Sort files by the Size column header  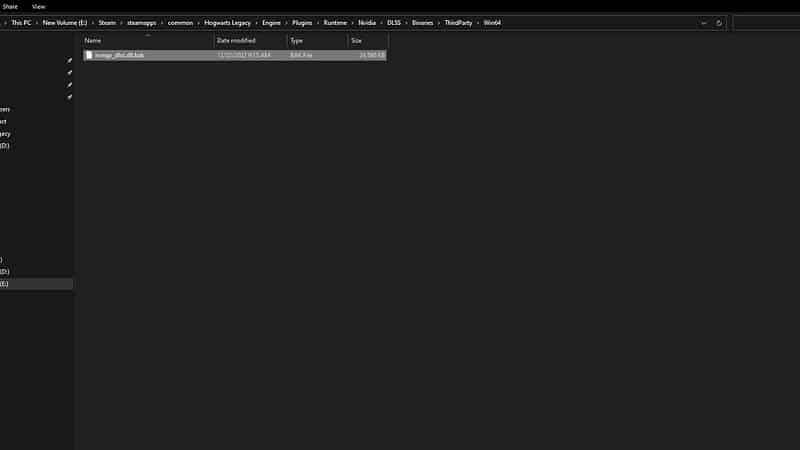pyautogui.click(x=356, y=40)
